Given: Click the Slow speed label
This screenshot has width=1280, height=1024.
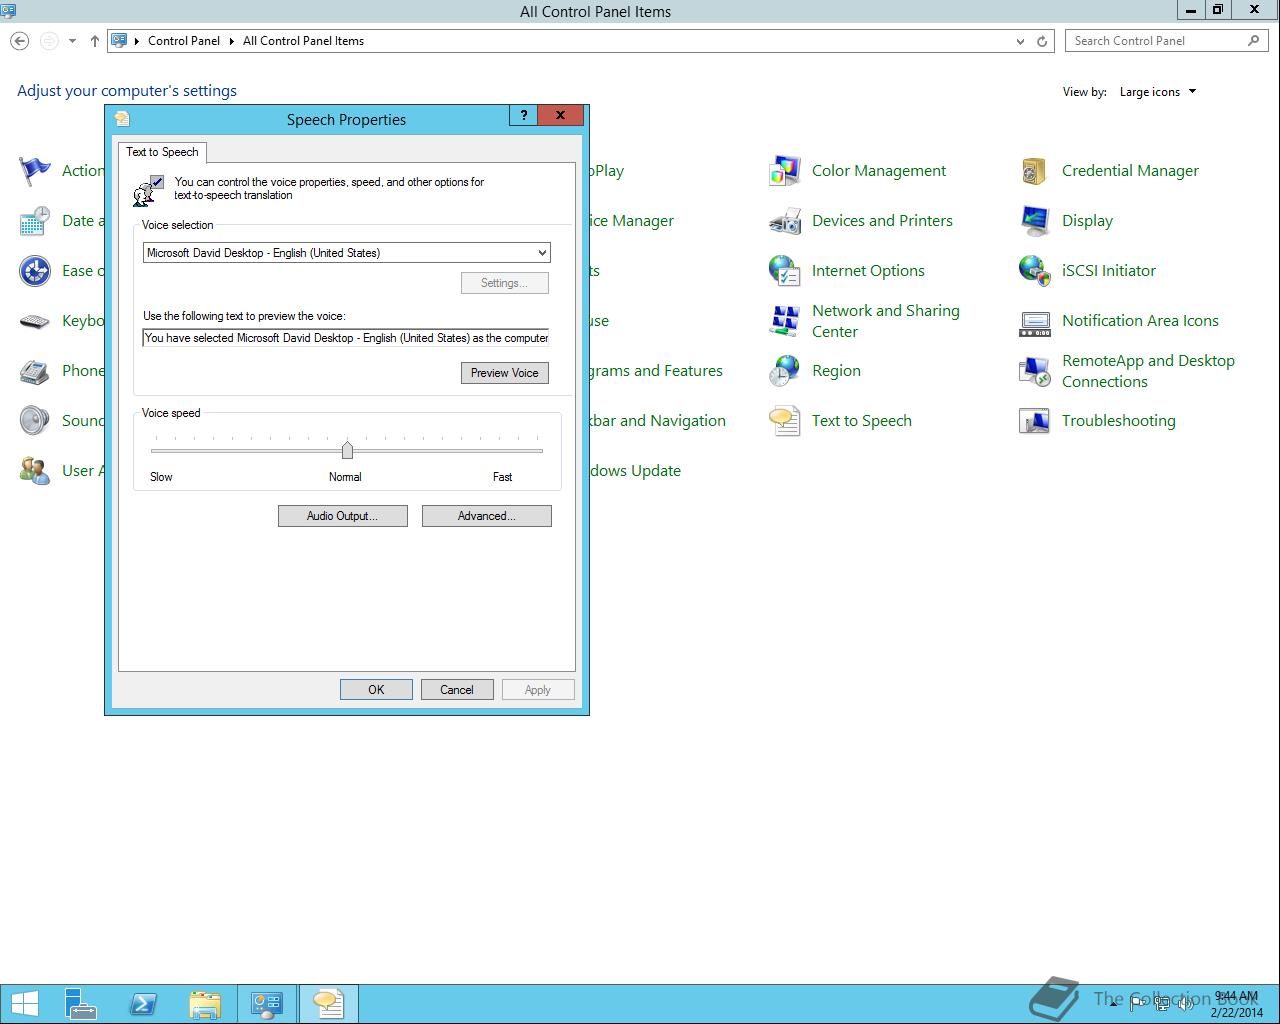Looking at the screenshot, I should (161, 477).
